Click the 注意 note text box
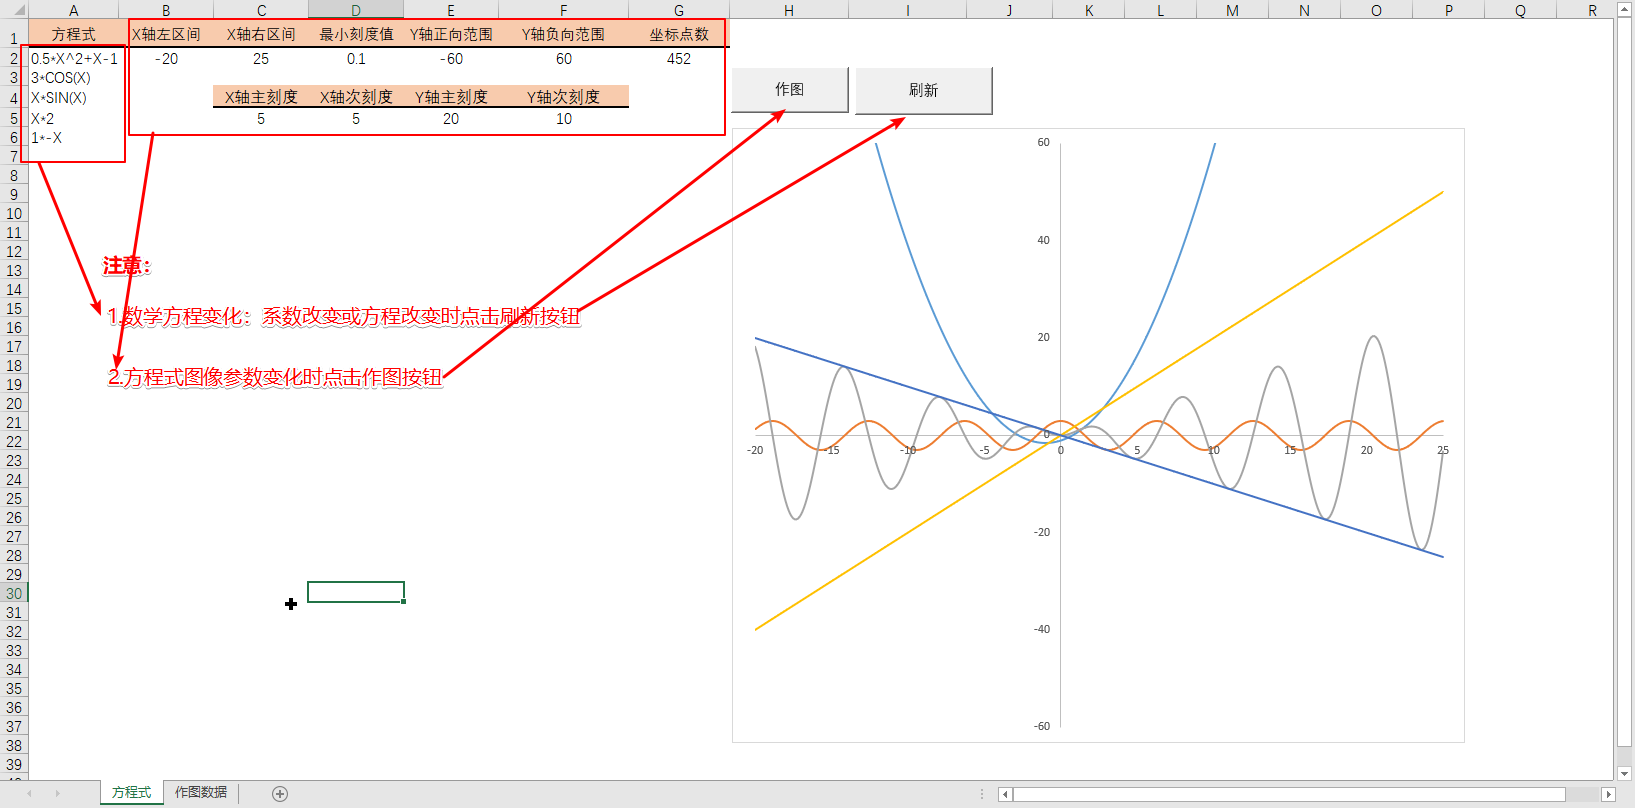Viewport: 1635px width, 808px height. 127,266
